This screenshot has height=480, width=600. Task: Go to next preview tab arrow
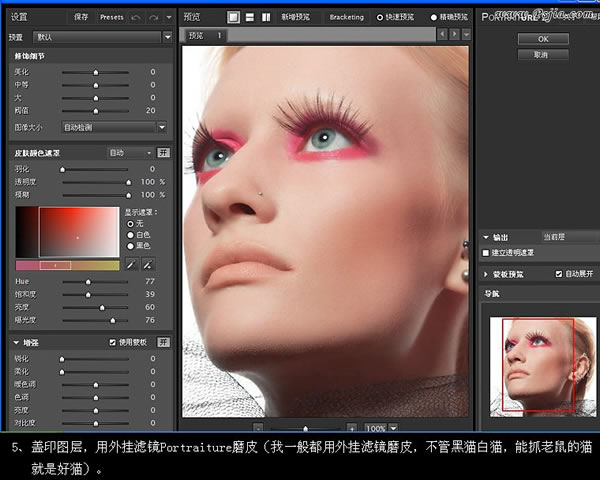pos(454,34)
